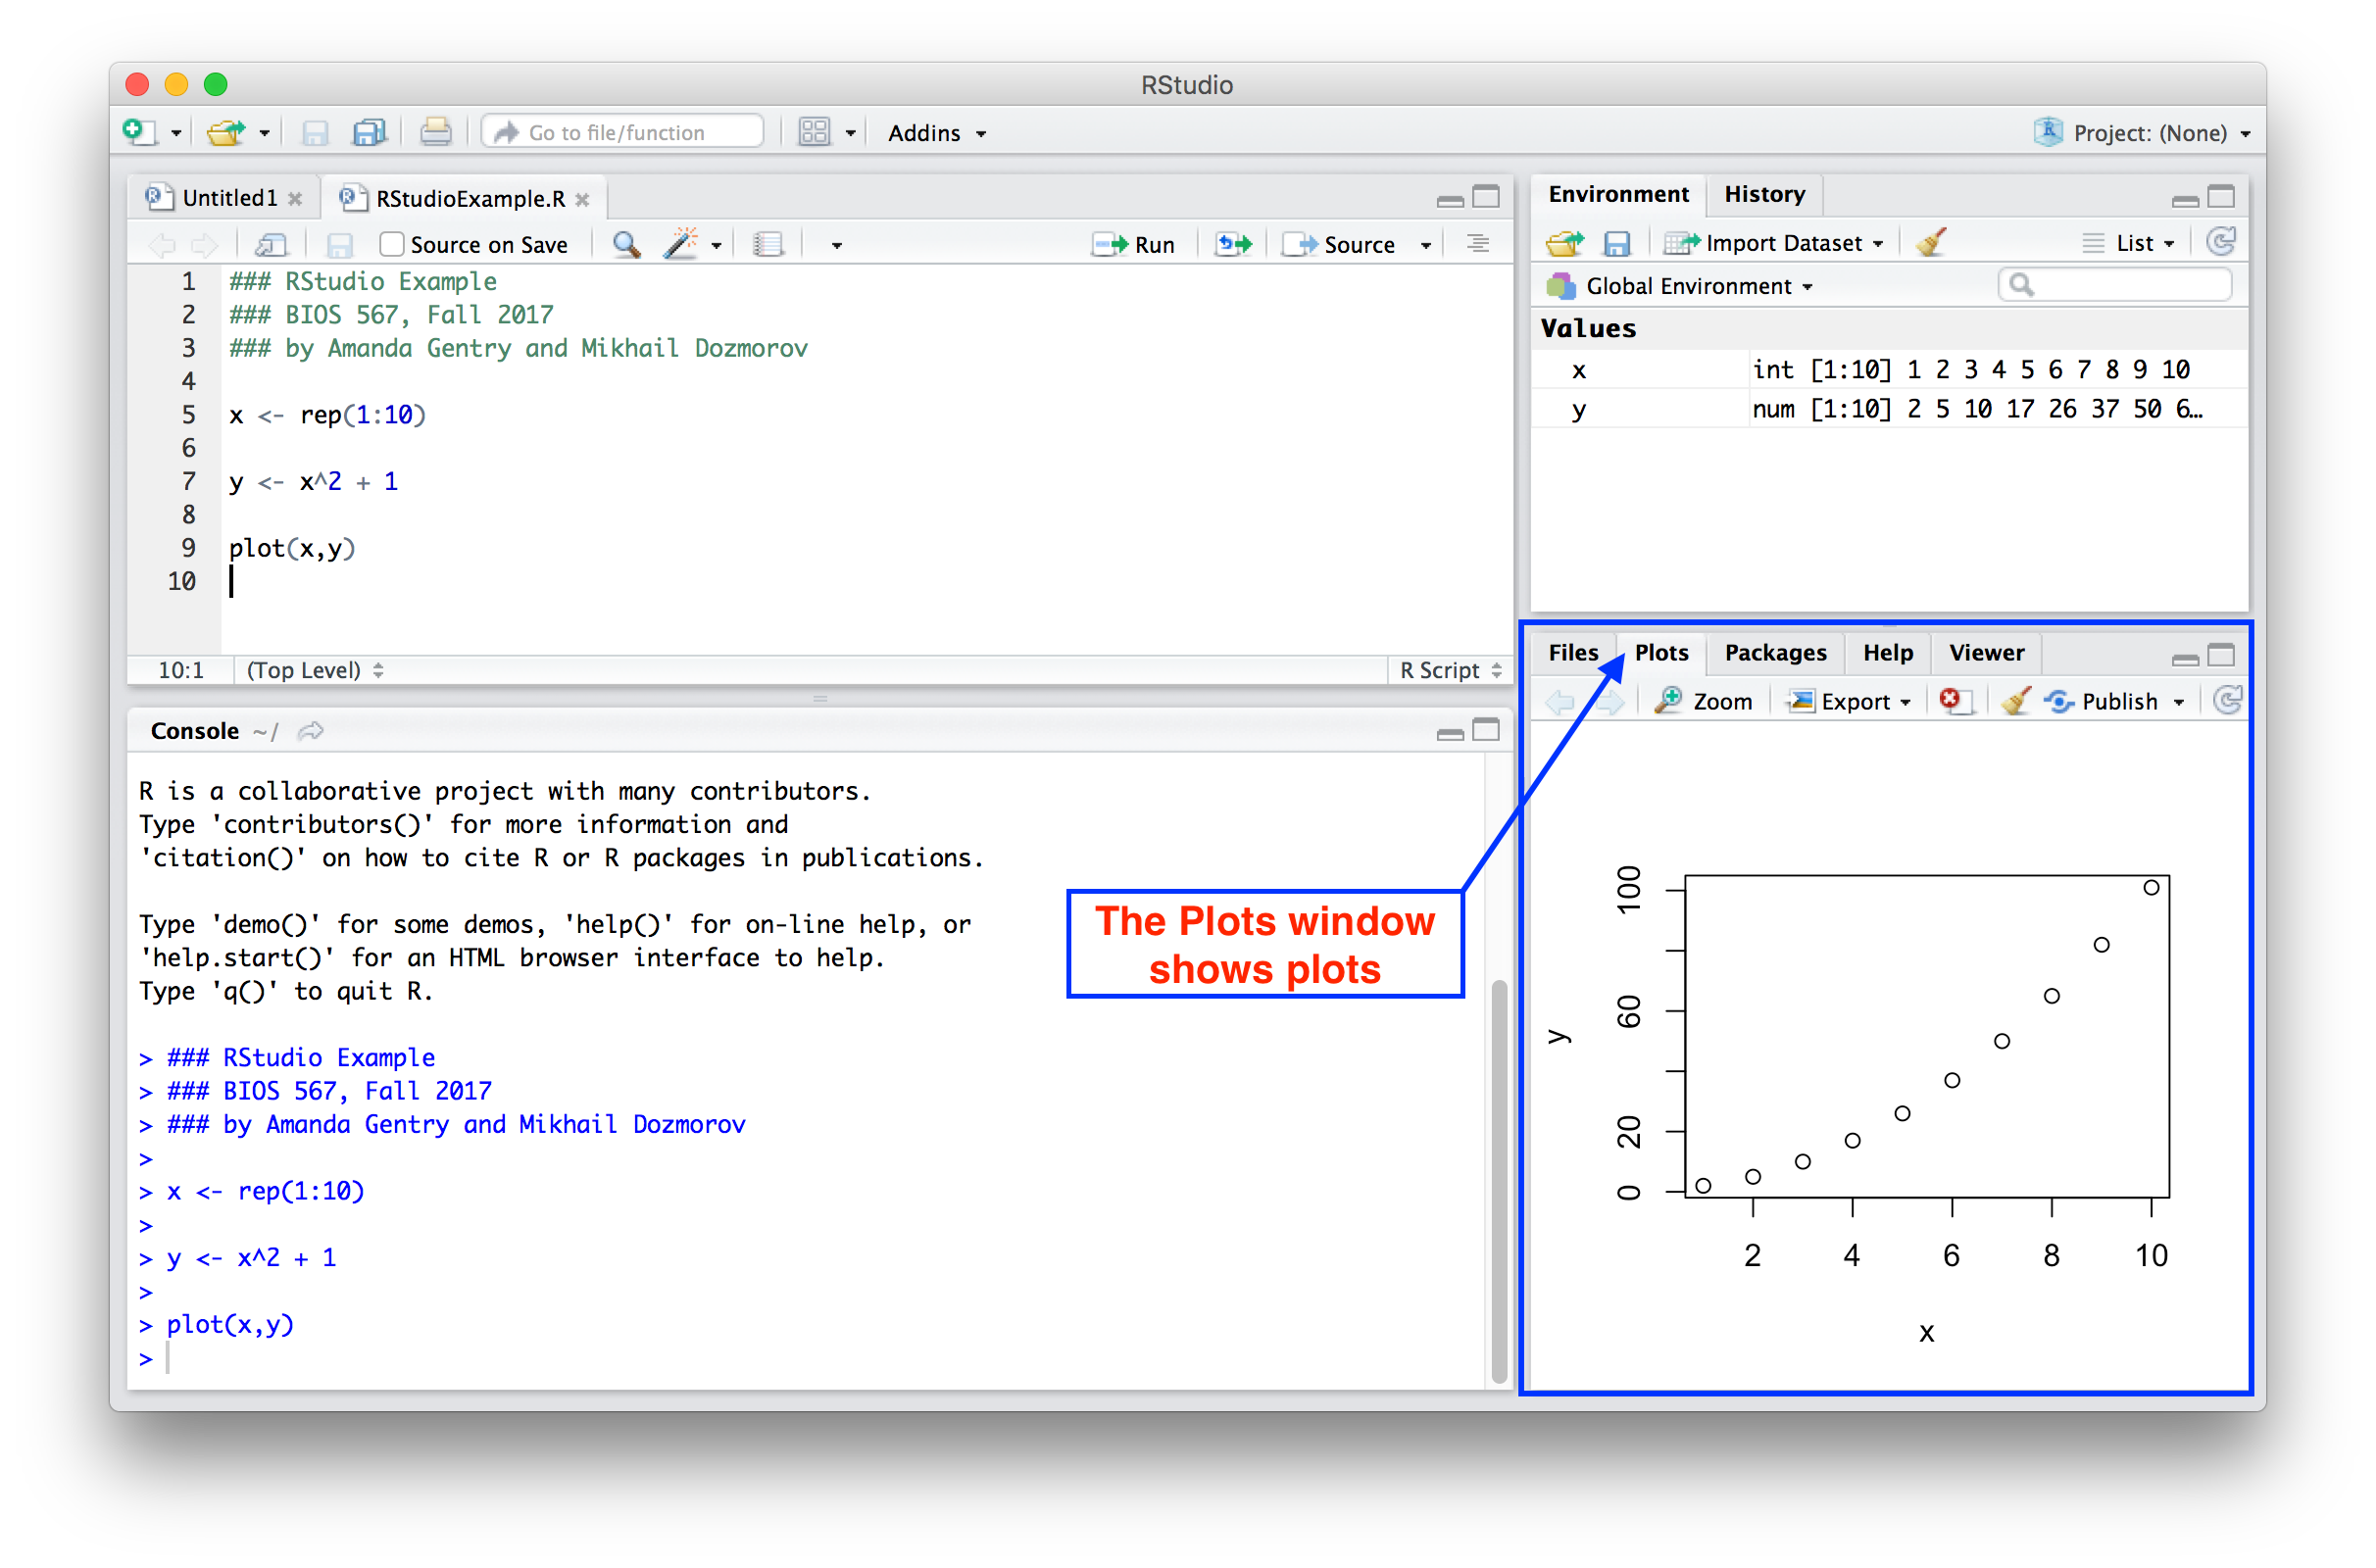Click the compile report notebook icon
Viewport: 2376px width, 1568px height.
(768, 244)
